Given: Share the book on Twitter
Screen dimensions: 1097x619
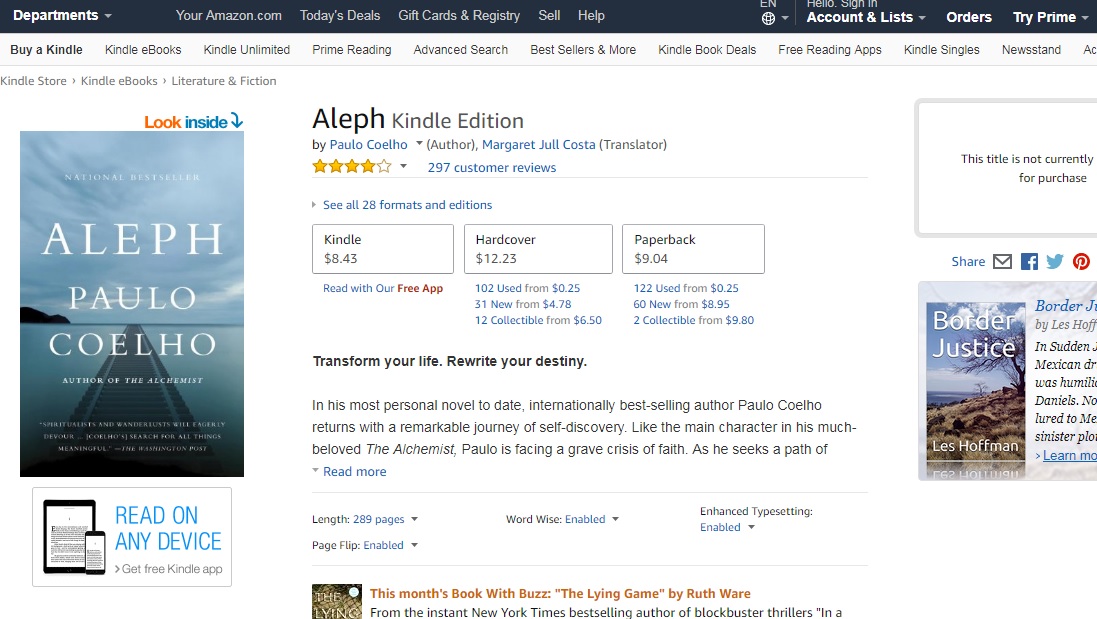Looking at the screenshot, I should coord(1055,262).
